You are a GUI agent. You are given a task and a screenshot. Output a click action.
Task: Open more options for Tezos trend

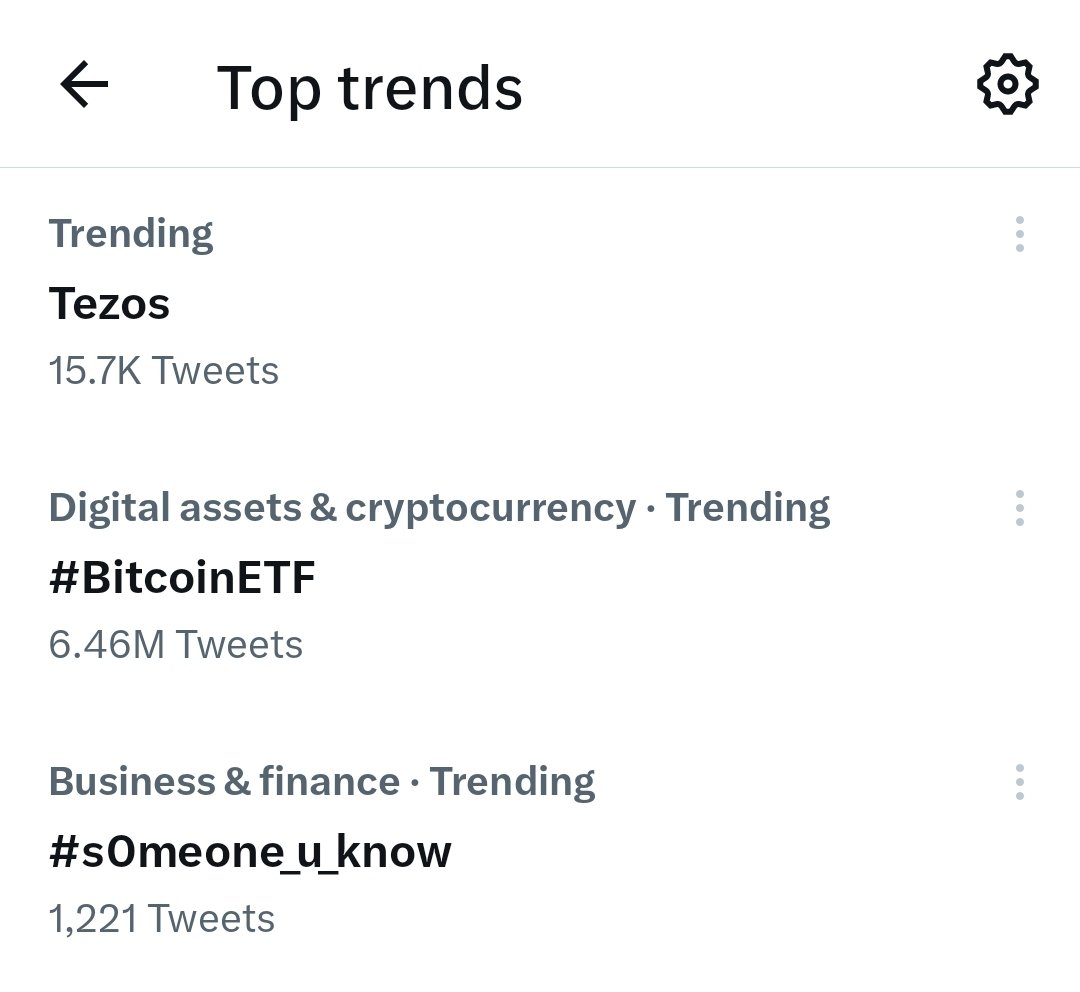(1019, 234)
